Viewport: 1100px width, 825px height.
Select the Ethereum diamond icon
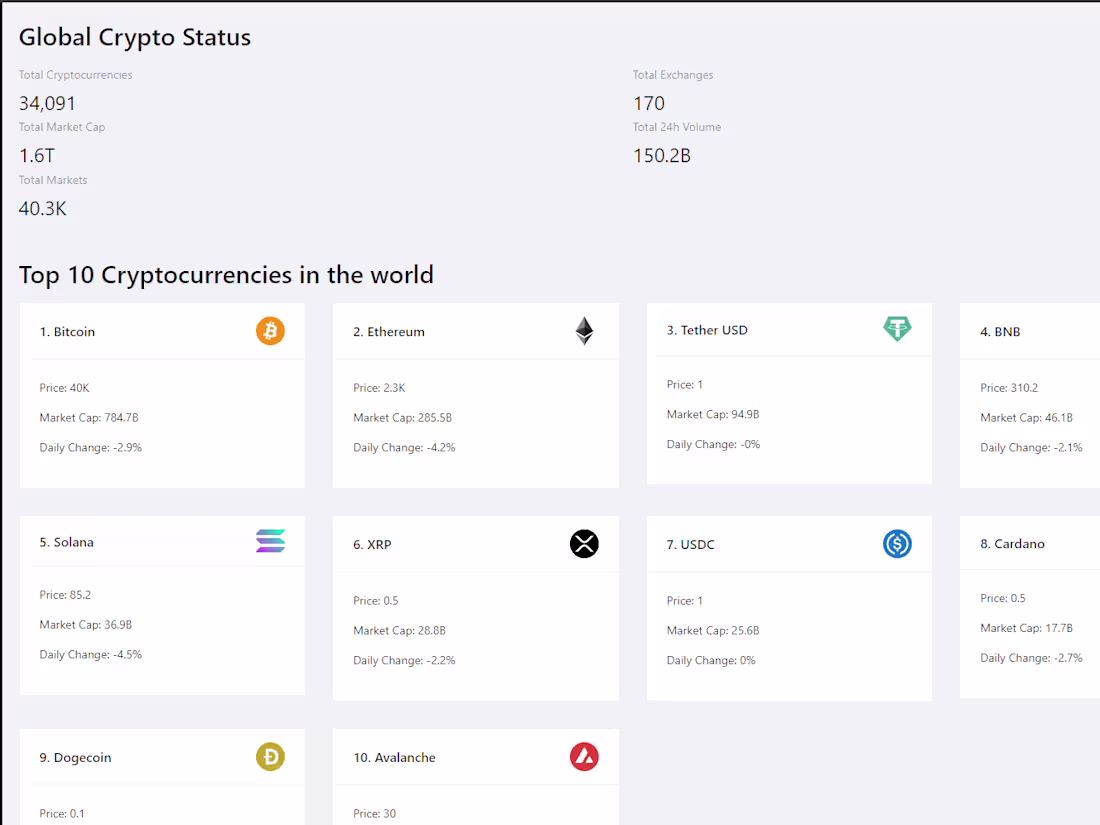(x=584, y=330)
